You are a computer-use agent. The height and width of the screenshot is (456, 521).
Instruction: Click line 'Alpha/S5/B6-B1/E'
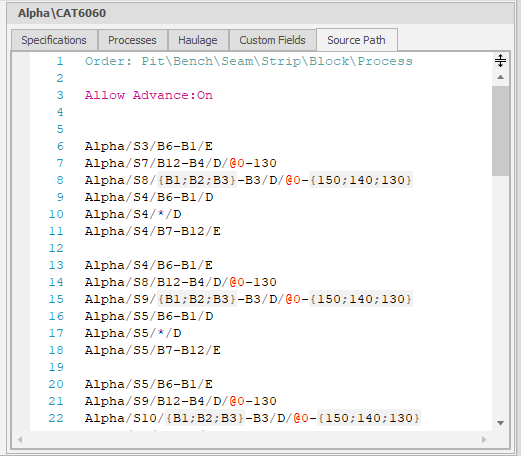(149, 384)
